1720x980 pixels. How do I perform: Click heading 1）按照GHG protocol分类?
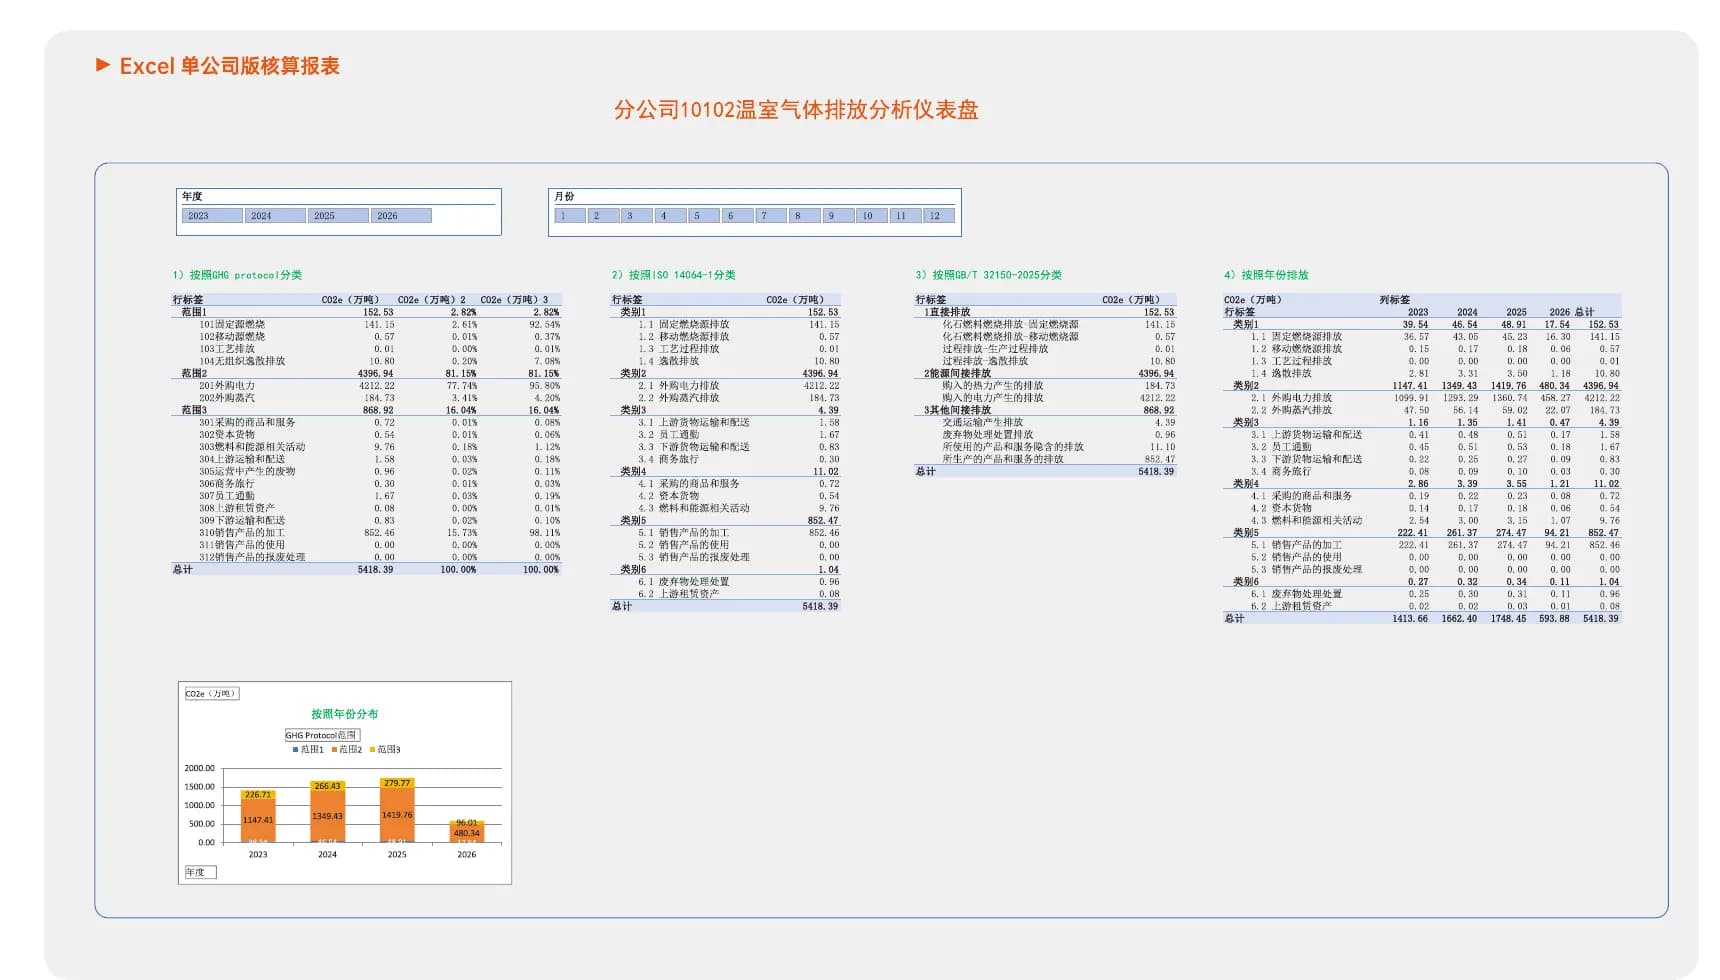pos(237,275)
